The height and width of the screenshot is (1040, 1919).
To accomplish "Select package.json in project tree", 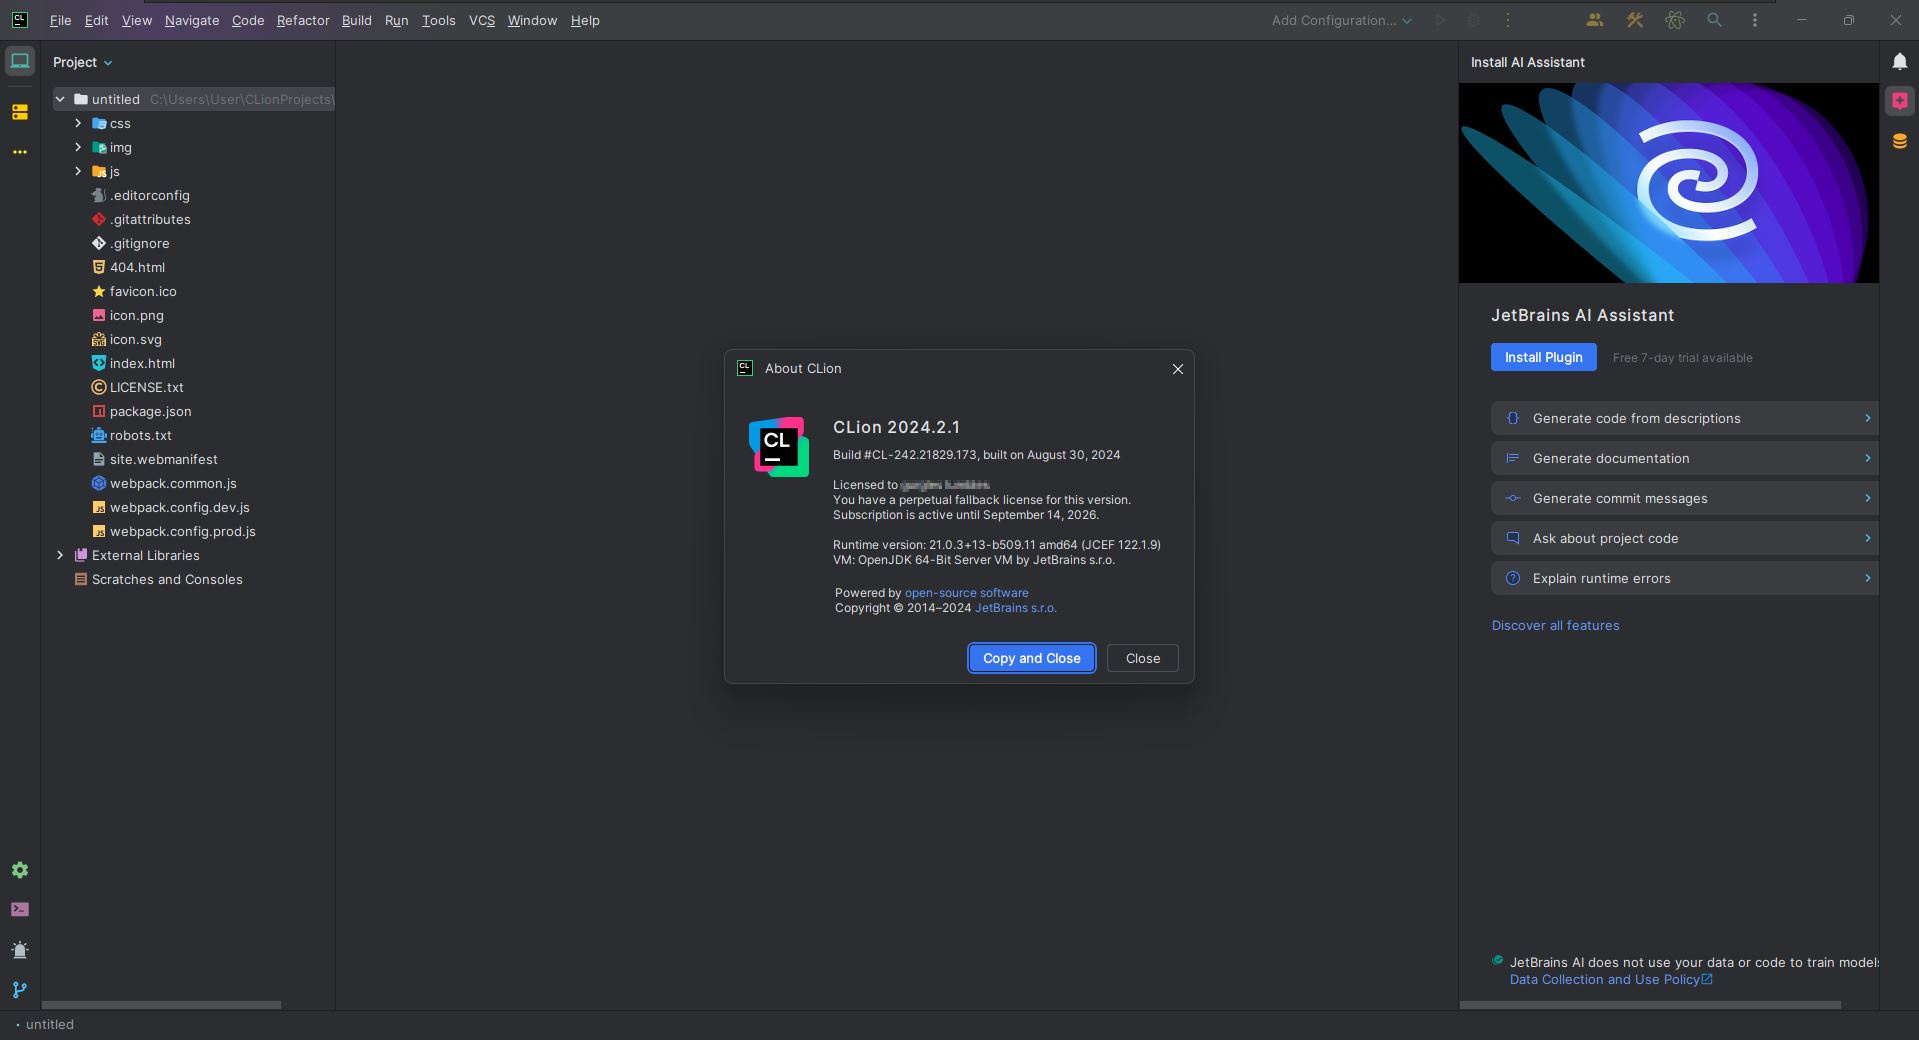I will [150, 411].
